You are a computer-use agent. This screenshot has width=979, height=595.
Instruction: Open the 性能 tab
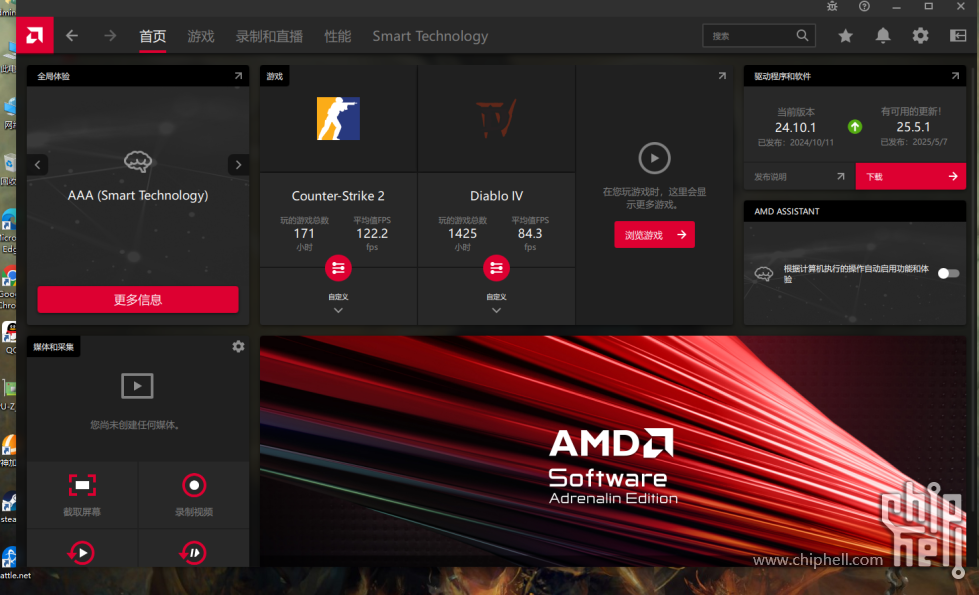point(338,36)
